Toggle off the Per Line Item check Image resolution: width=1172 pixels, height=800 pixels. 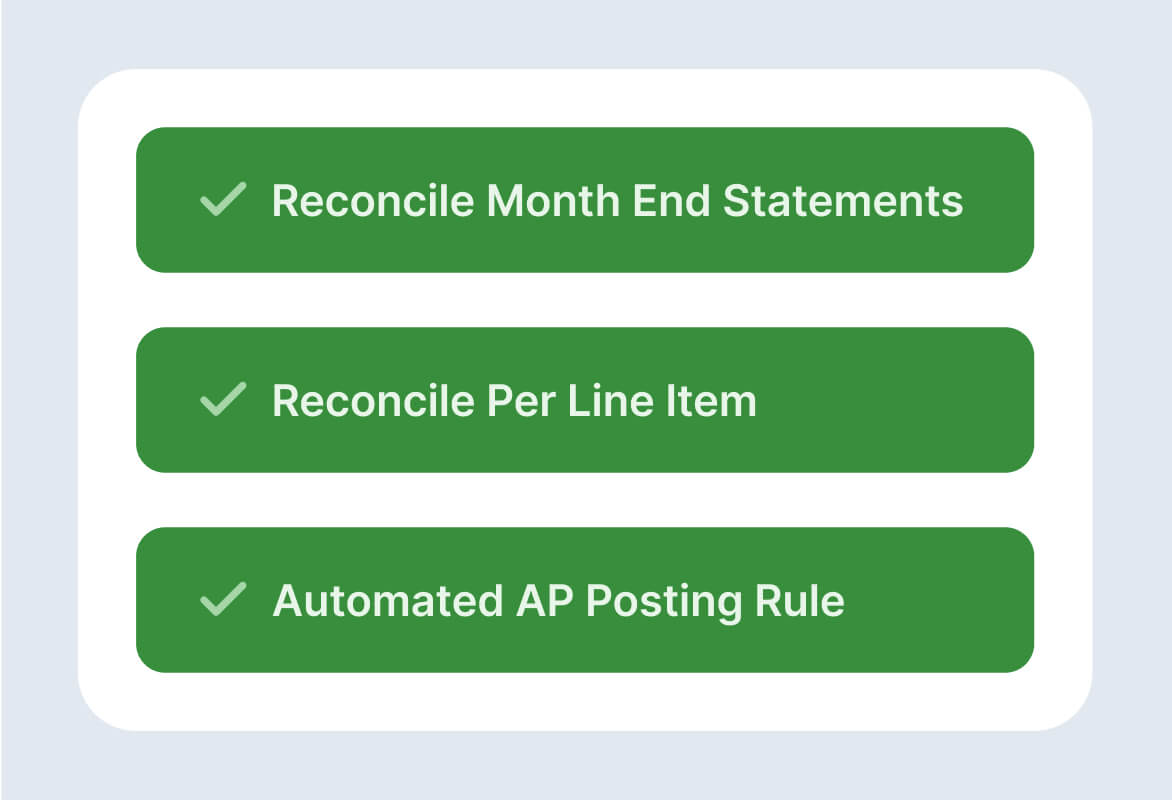point(223,399)
